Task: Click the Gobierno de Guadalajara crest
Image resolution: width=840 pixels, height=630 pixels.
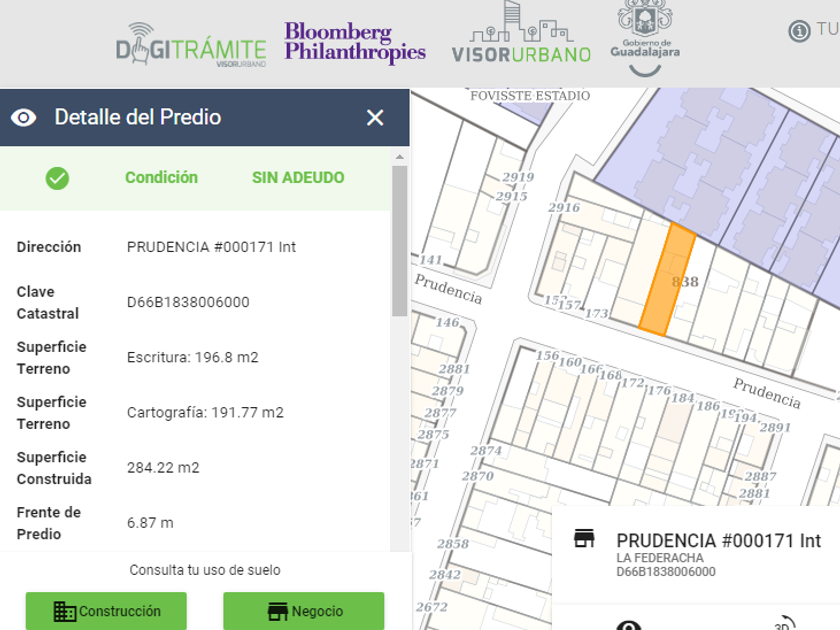Action: (x=645, y=38)
